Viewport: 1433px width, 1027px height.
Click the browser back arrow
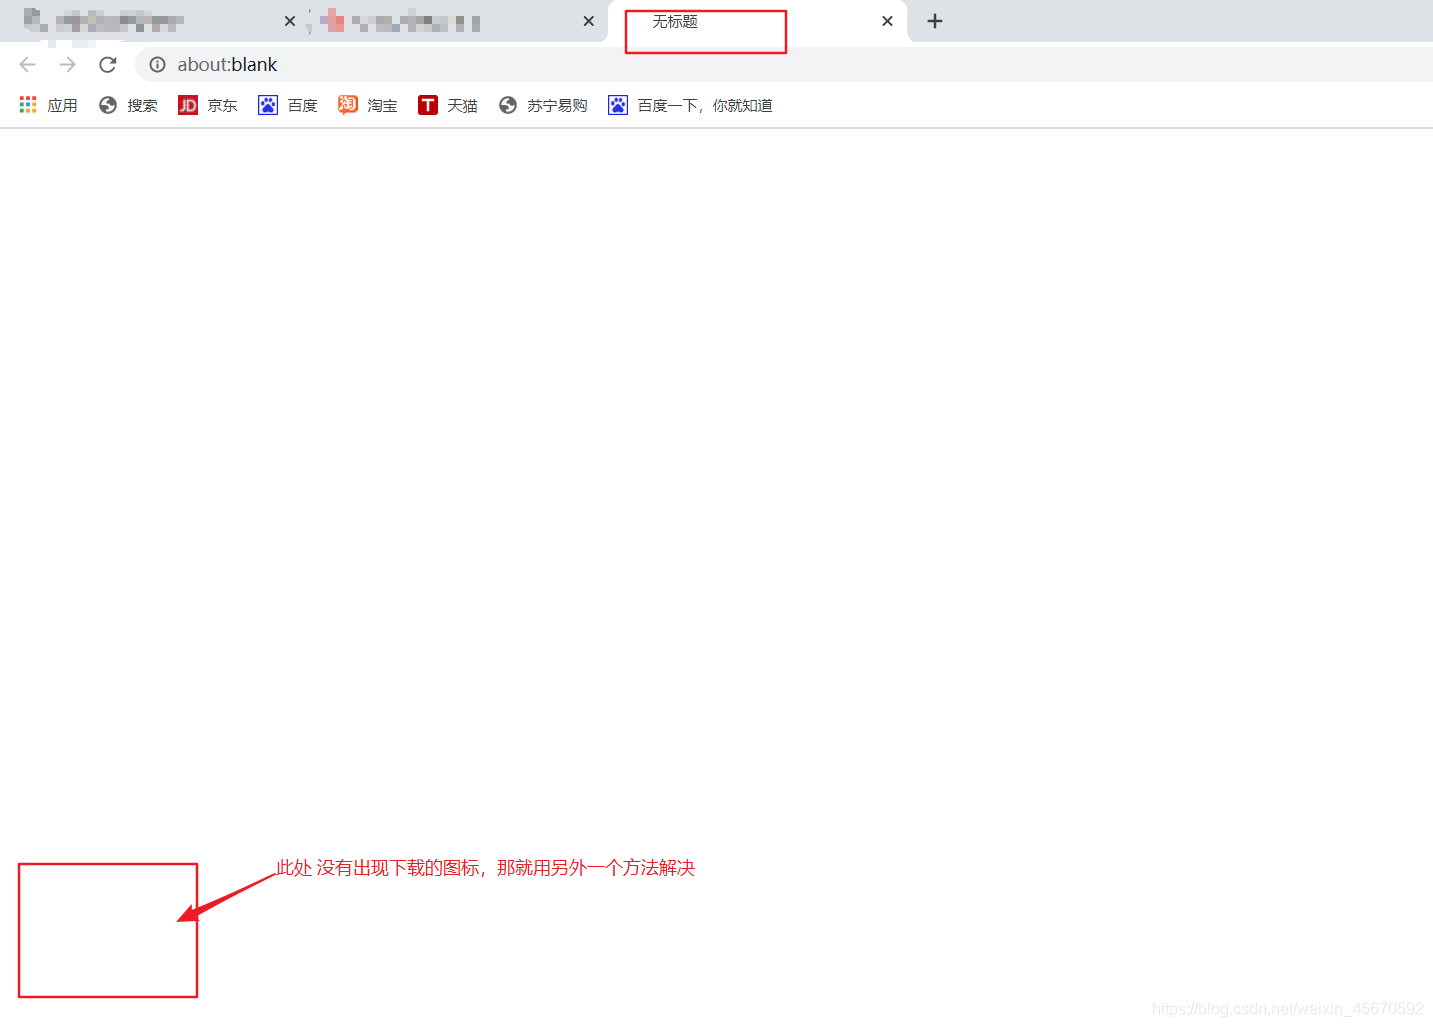(28, 65)
